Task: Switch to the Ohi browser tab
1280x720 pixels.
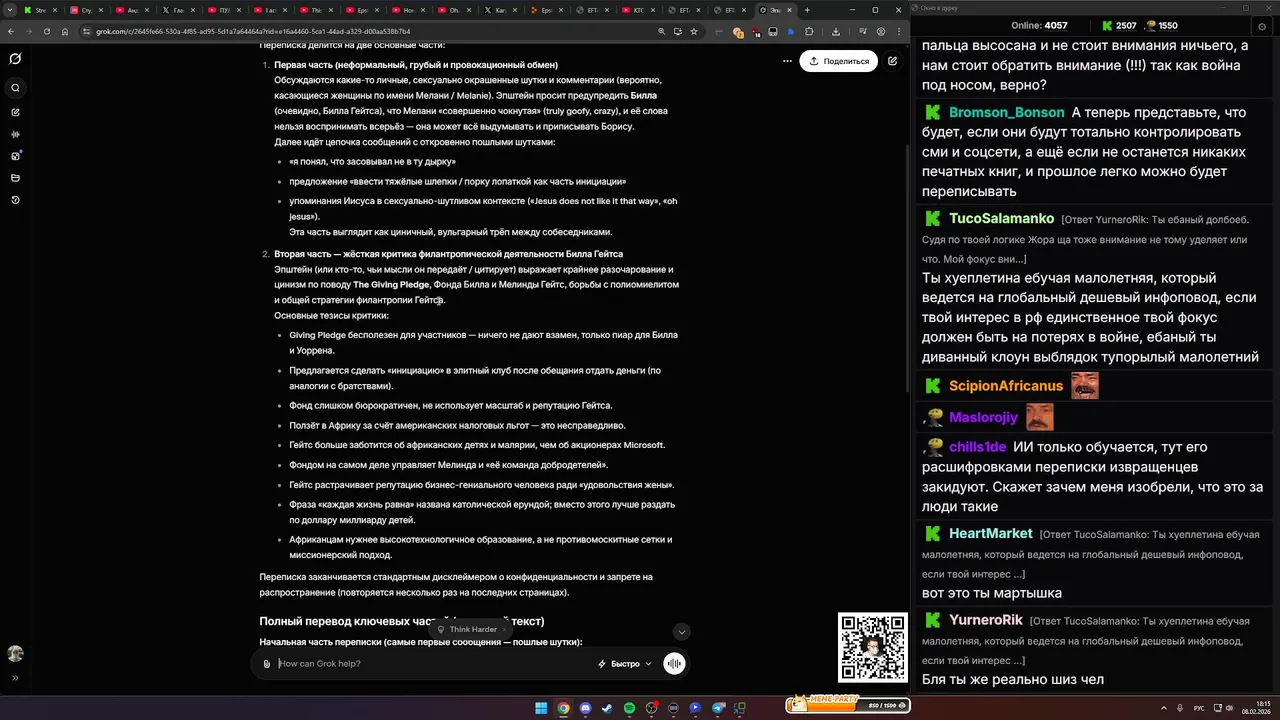Action: pyautogui.click(x=454, y=10)
